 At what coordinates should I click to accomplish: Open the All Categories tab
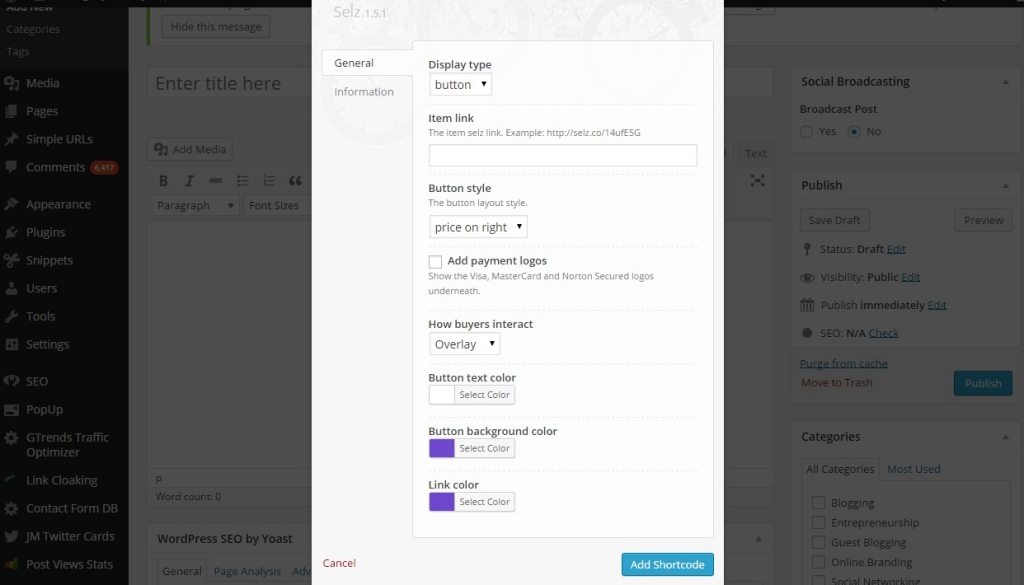pos(840,469)
